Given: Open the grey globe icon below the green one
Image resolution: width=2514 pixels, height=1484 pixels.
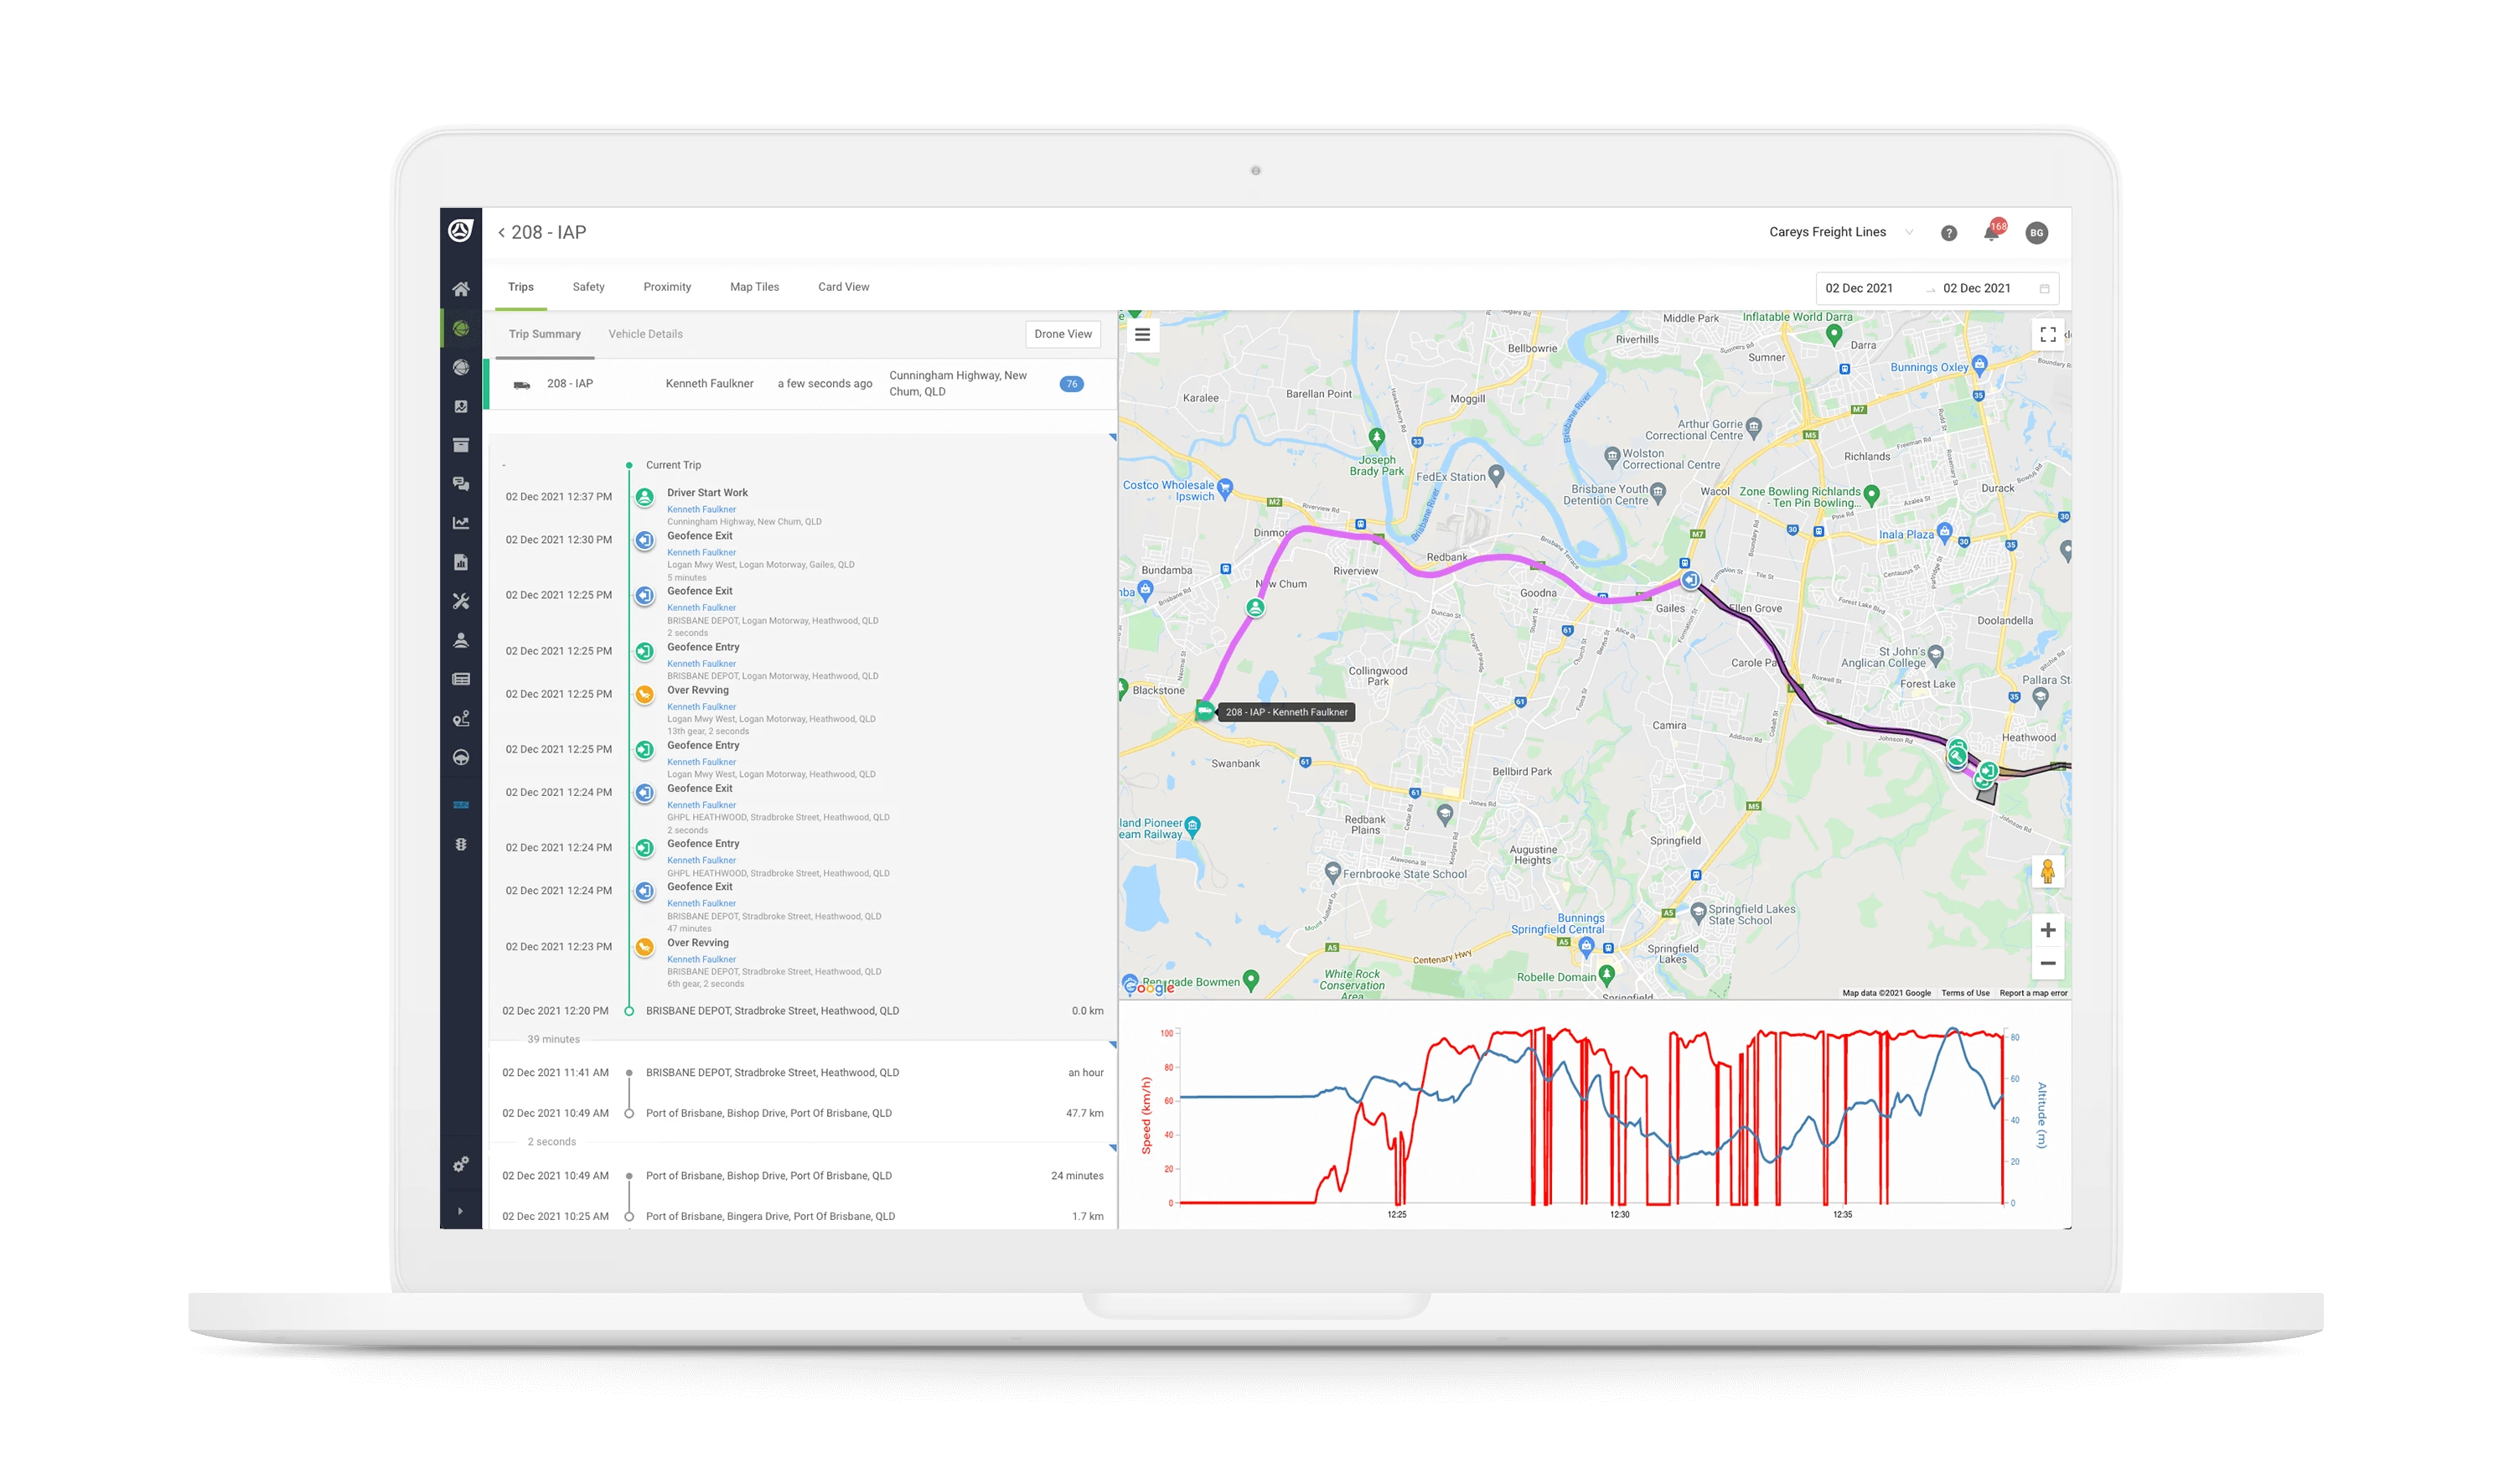Looking at the screenshot, I should (460, 367).
